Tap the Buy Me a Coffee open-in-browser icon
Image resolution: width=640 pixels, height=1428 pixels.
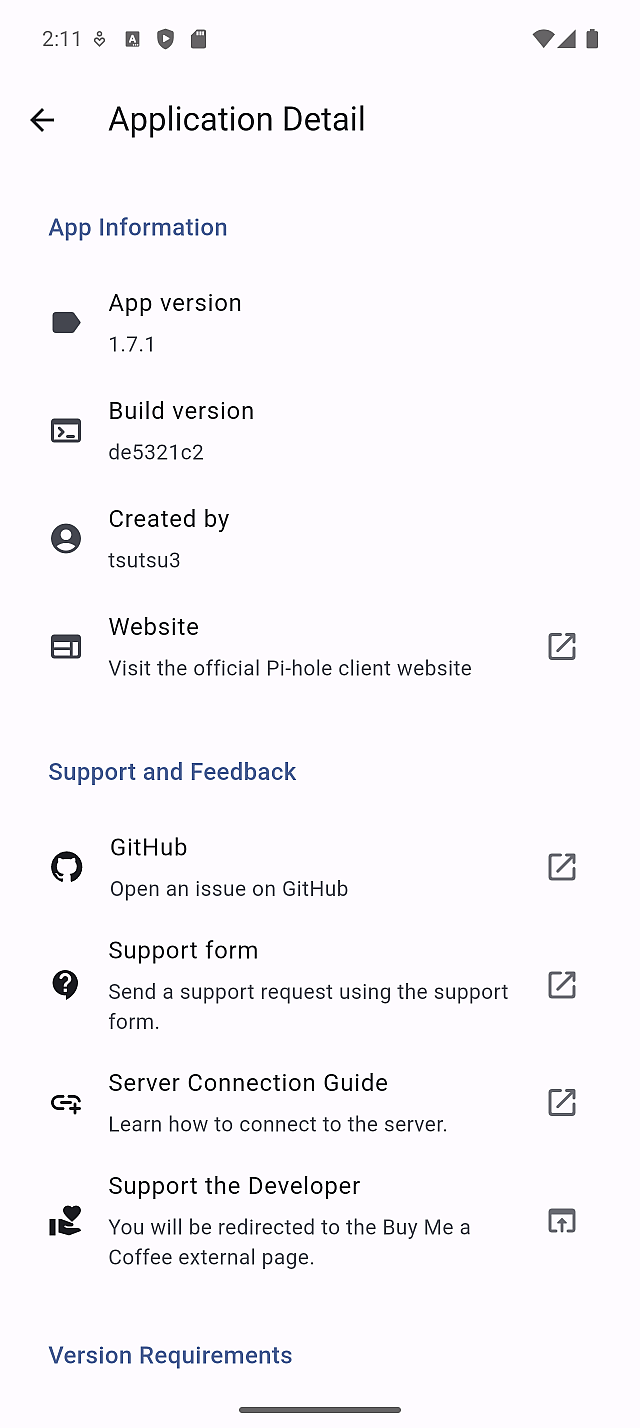(x=562, y=1221)
